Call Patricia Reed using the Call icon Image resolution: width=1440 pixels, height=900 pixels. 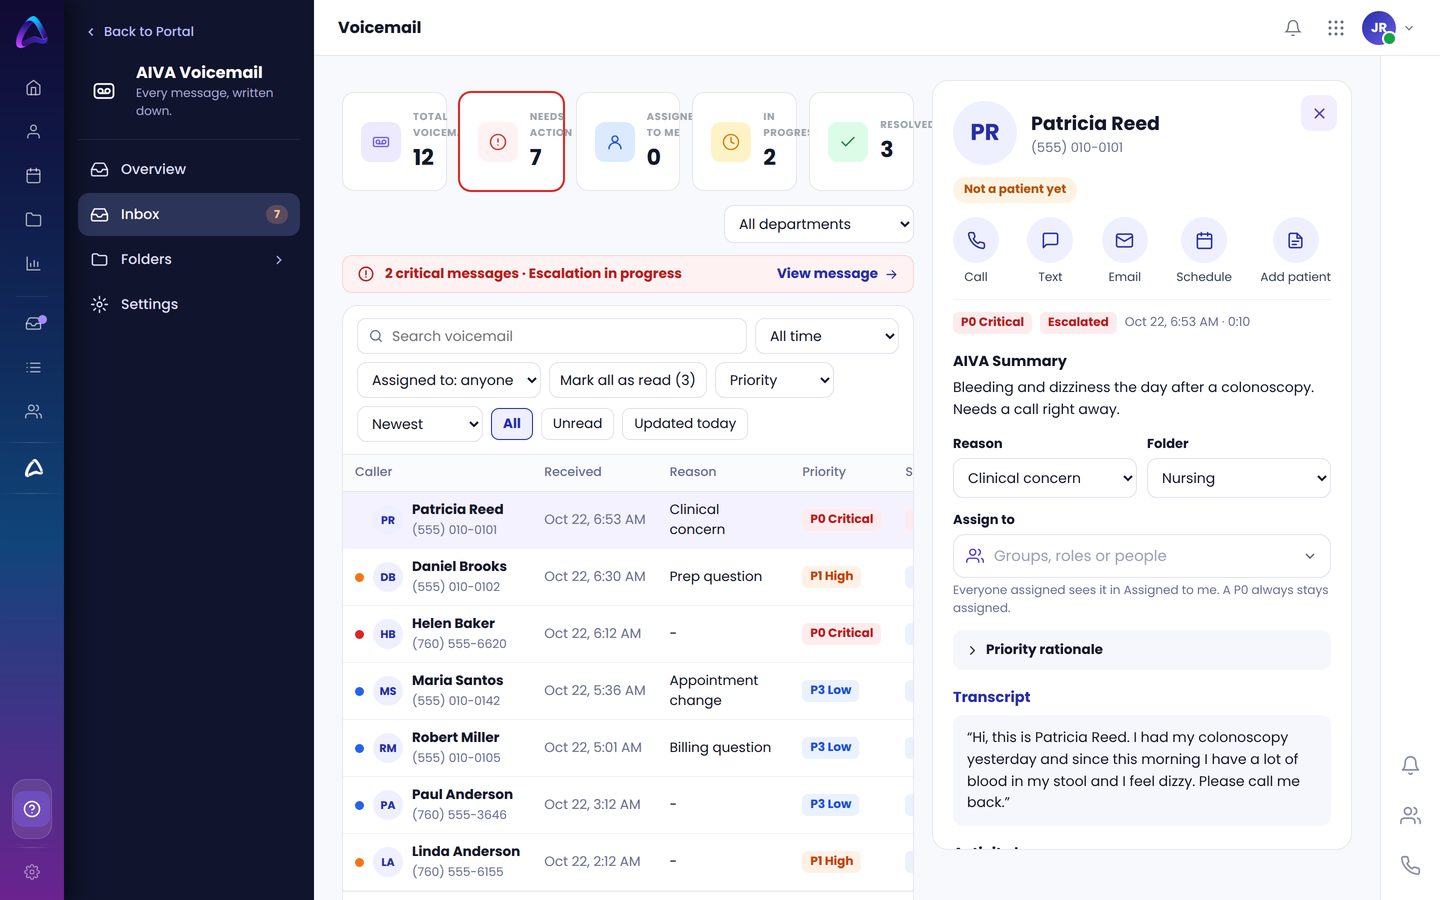point(976,241)
